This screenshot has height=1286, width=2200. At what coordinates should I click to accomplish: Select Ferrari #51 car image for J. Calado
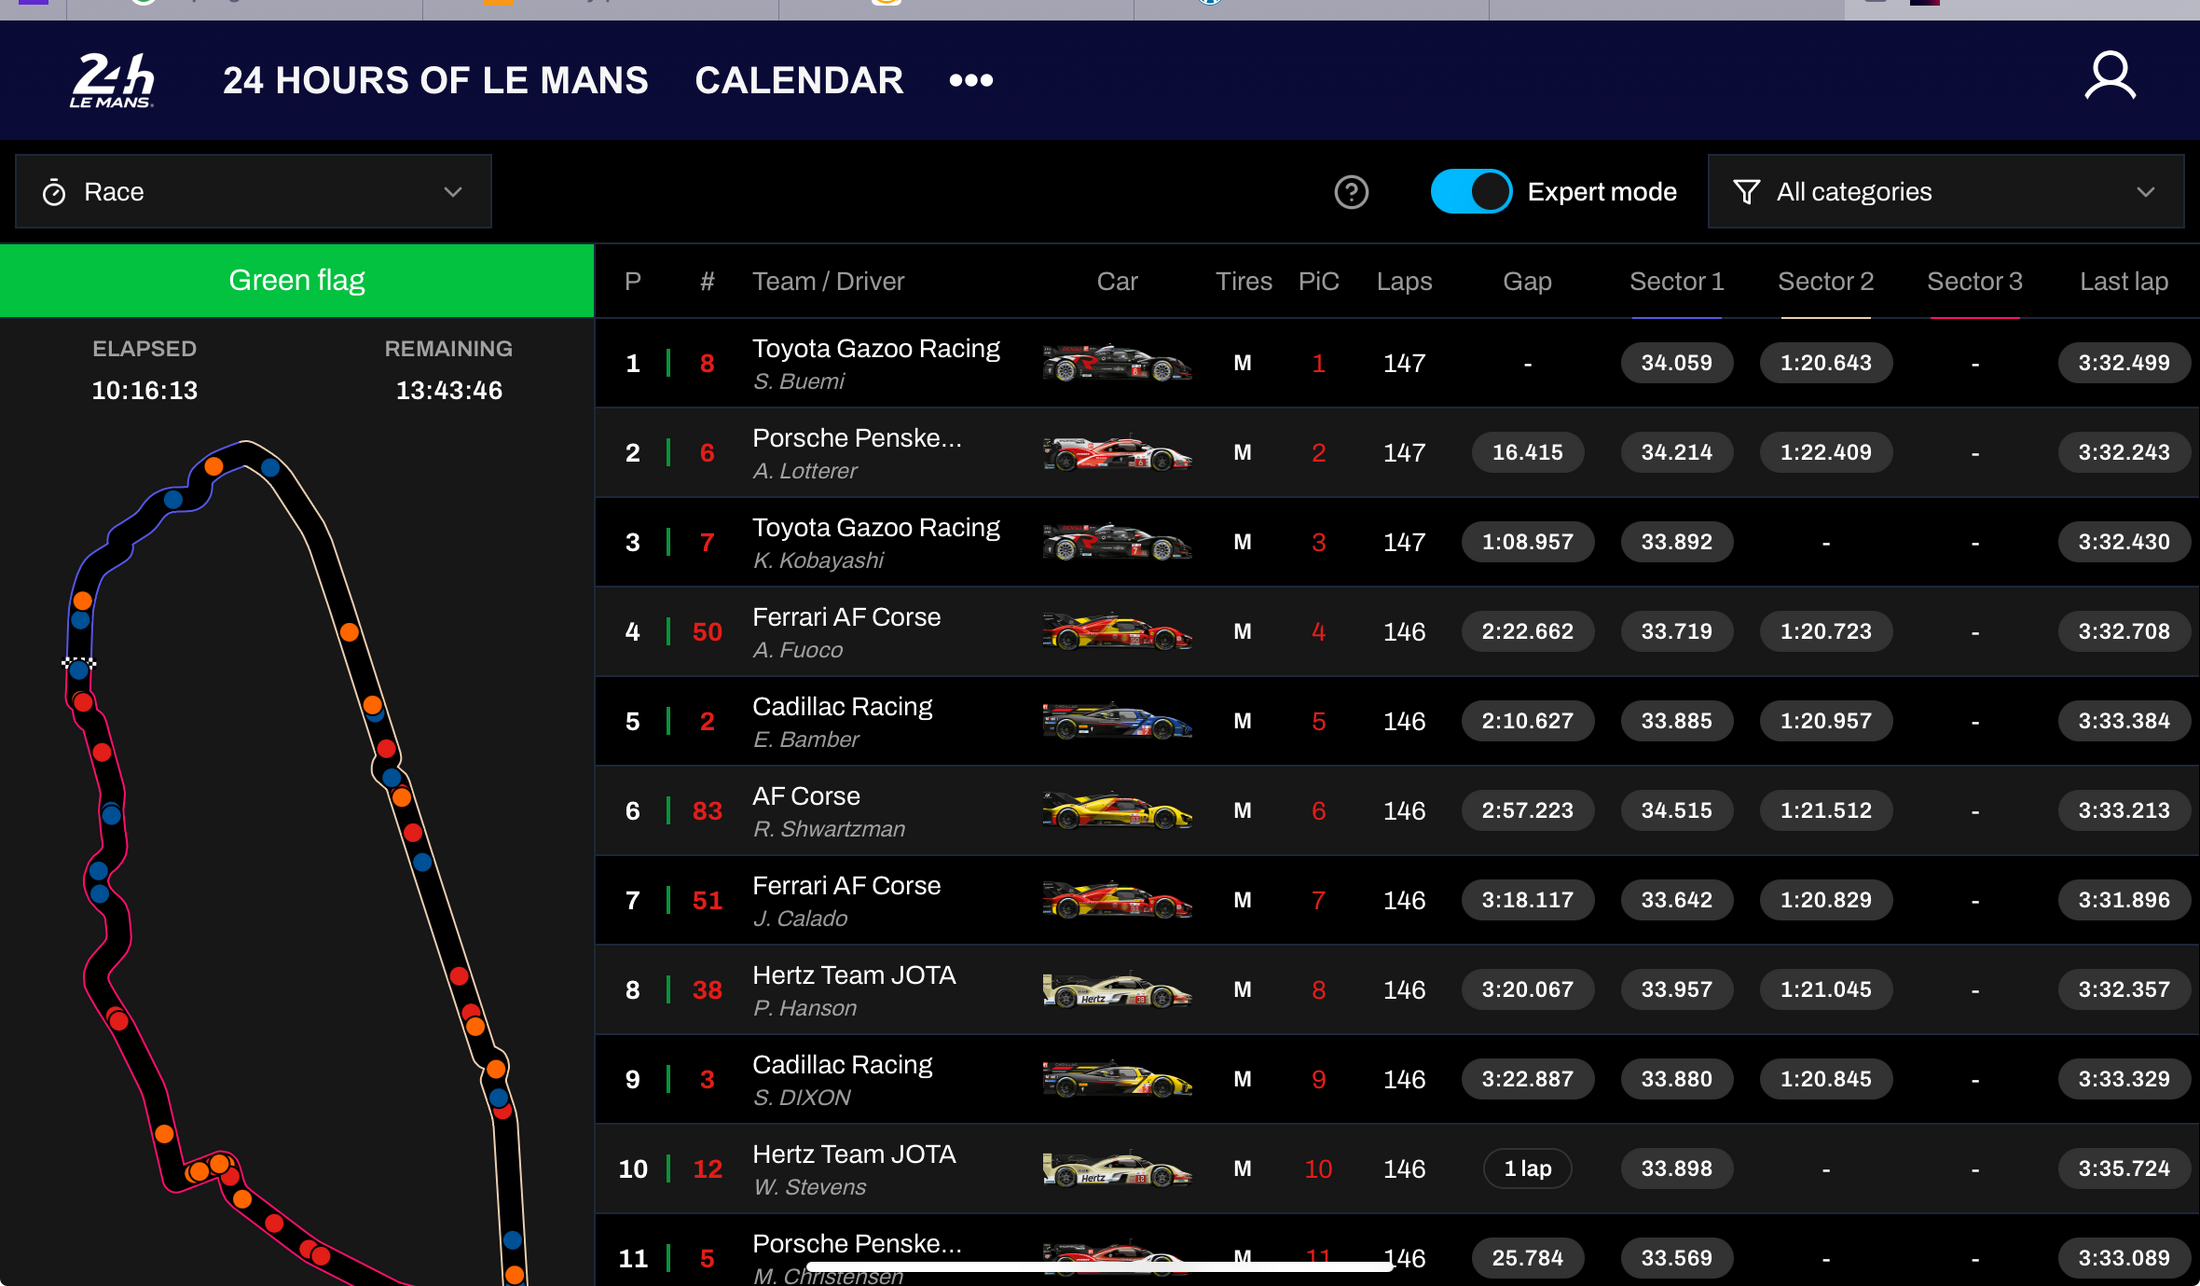click(1117, 900)
